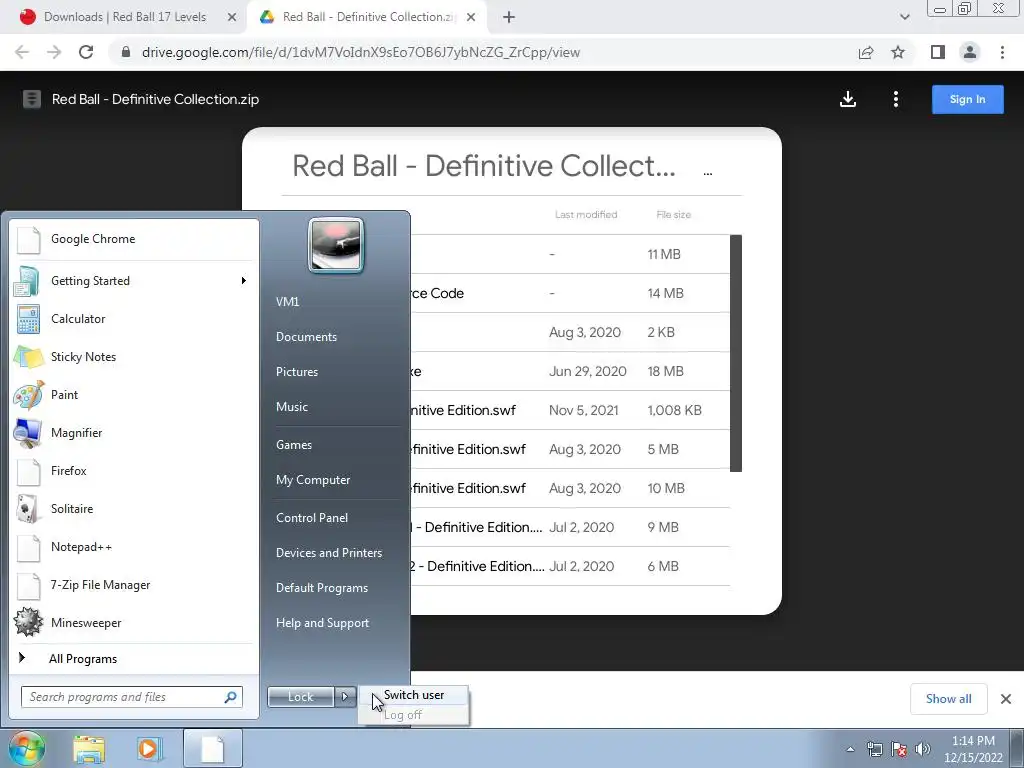
Task: Open the Action Center flag icon
Action: 899,749
